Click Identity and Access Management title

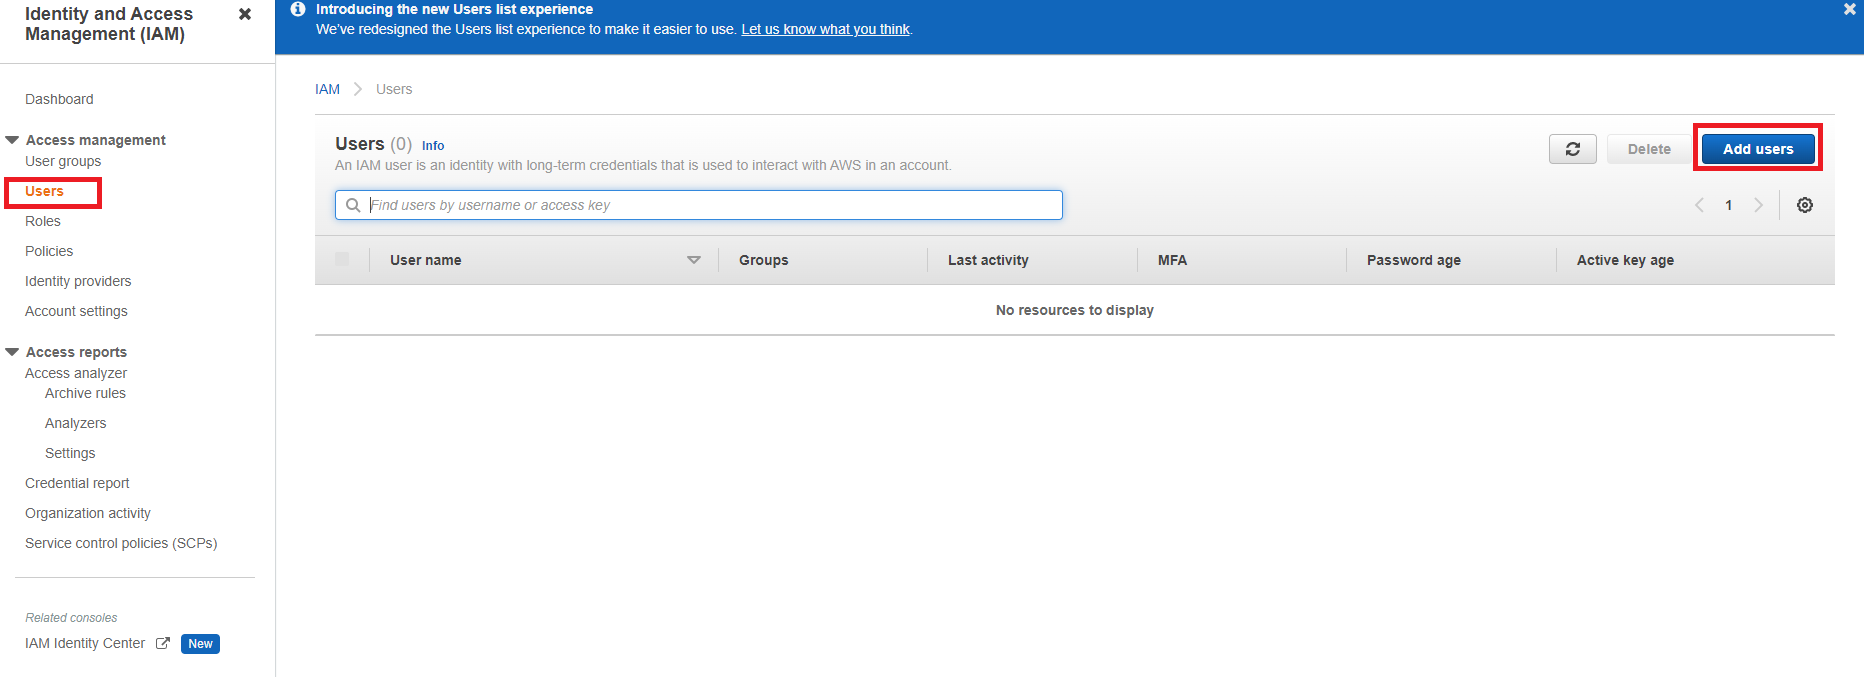click(109, 24)
